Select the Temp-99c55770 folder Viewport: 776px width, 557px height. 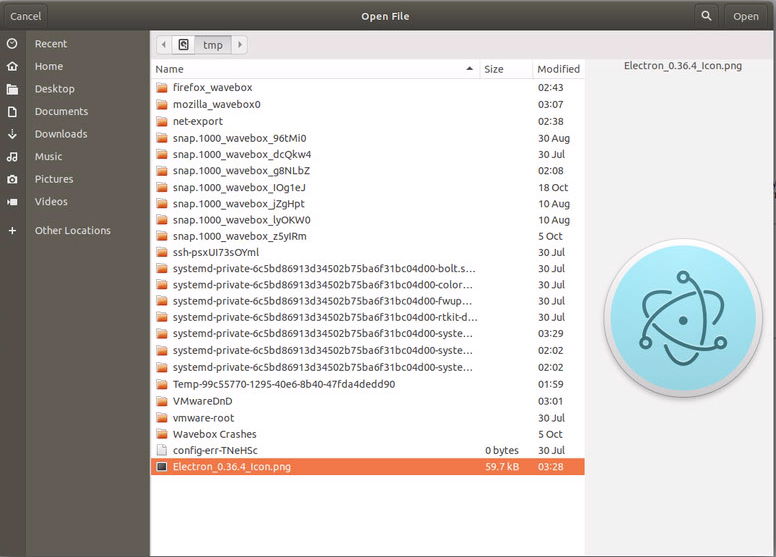[x=367, y=384]
